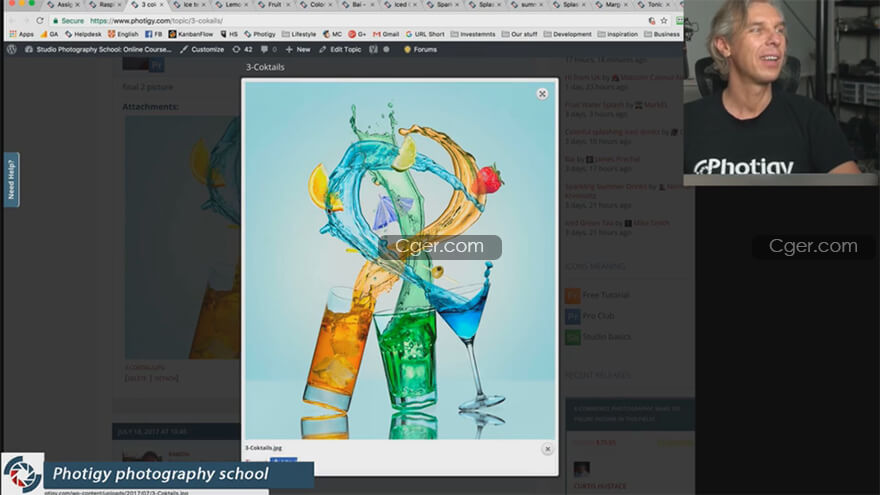Click New in the admin bar
Screen dimensions: 880x495
(298, 49)
